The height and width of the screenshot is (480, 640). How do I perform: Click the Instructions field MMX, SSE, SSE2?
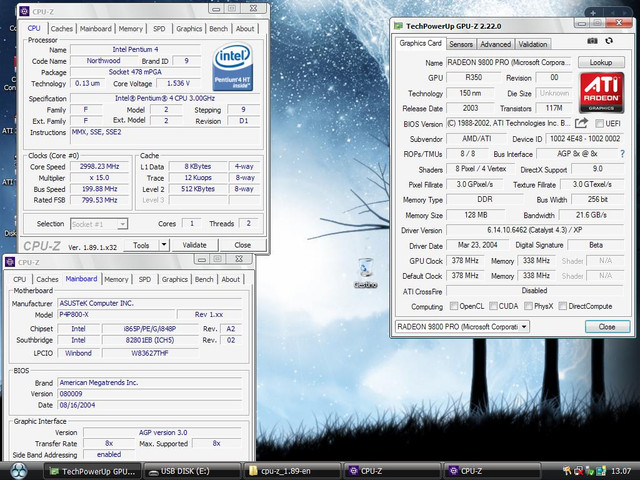tap(165, 136)
